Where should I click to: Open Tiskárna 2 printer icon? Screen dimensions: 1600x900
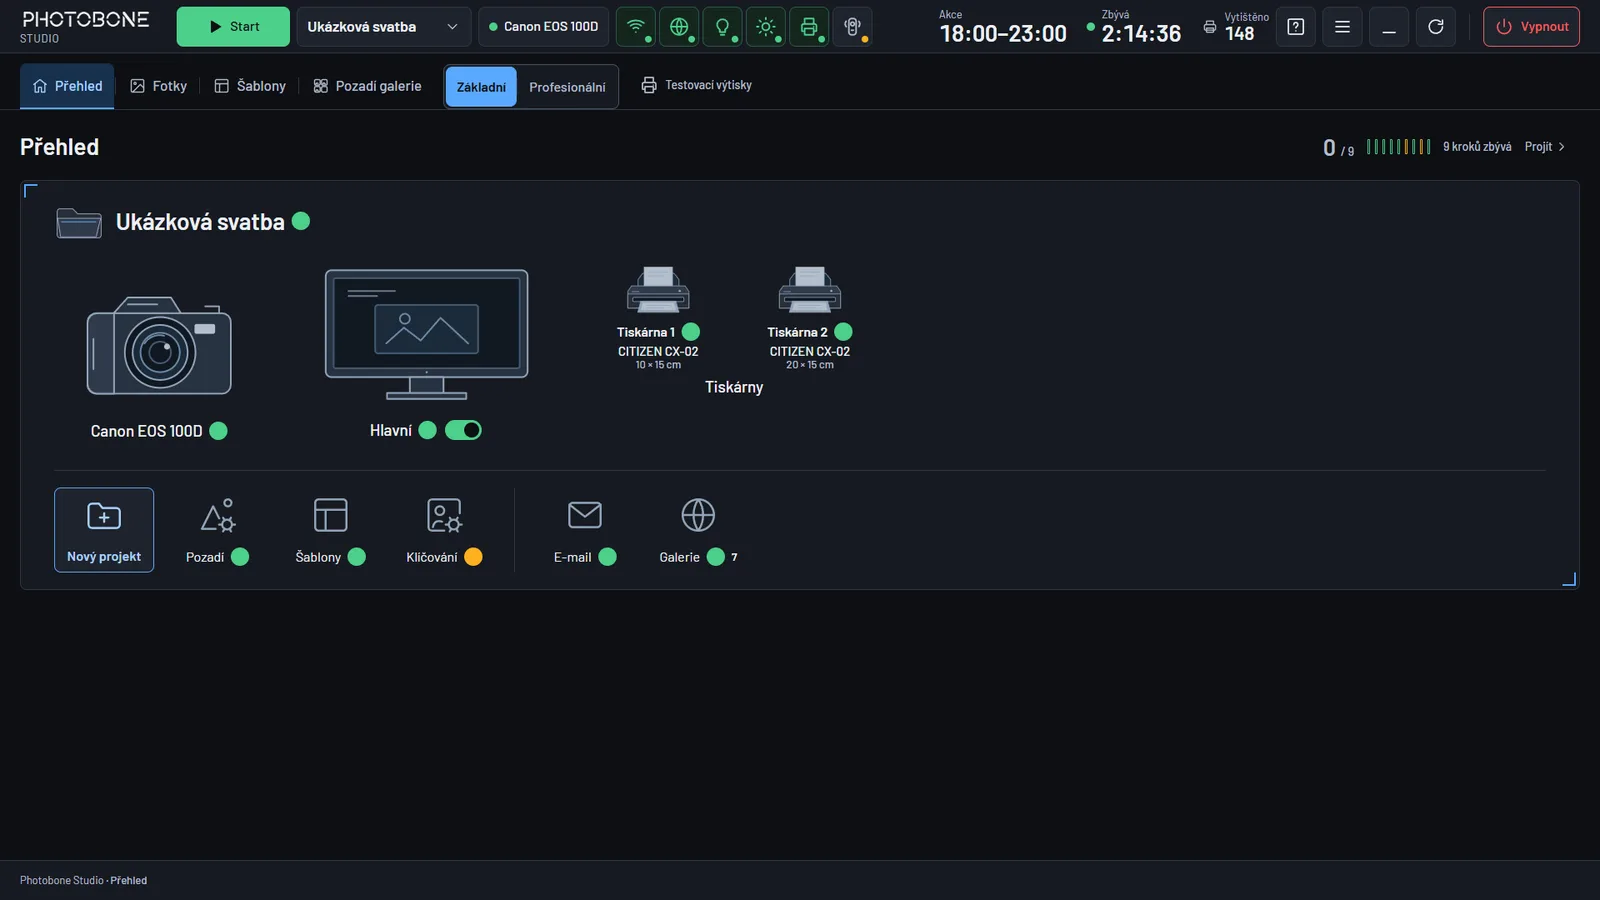[x=810, y=290]
